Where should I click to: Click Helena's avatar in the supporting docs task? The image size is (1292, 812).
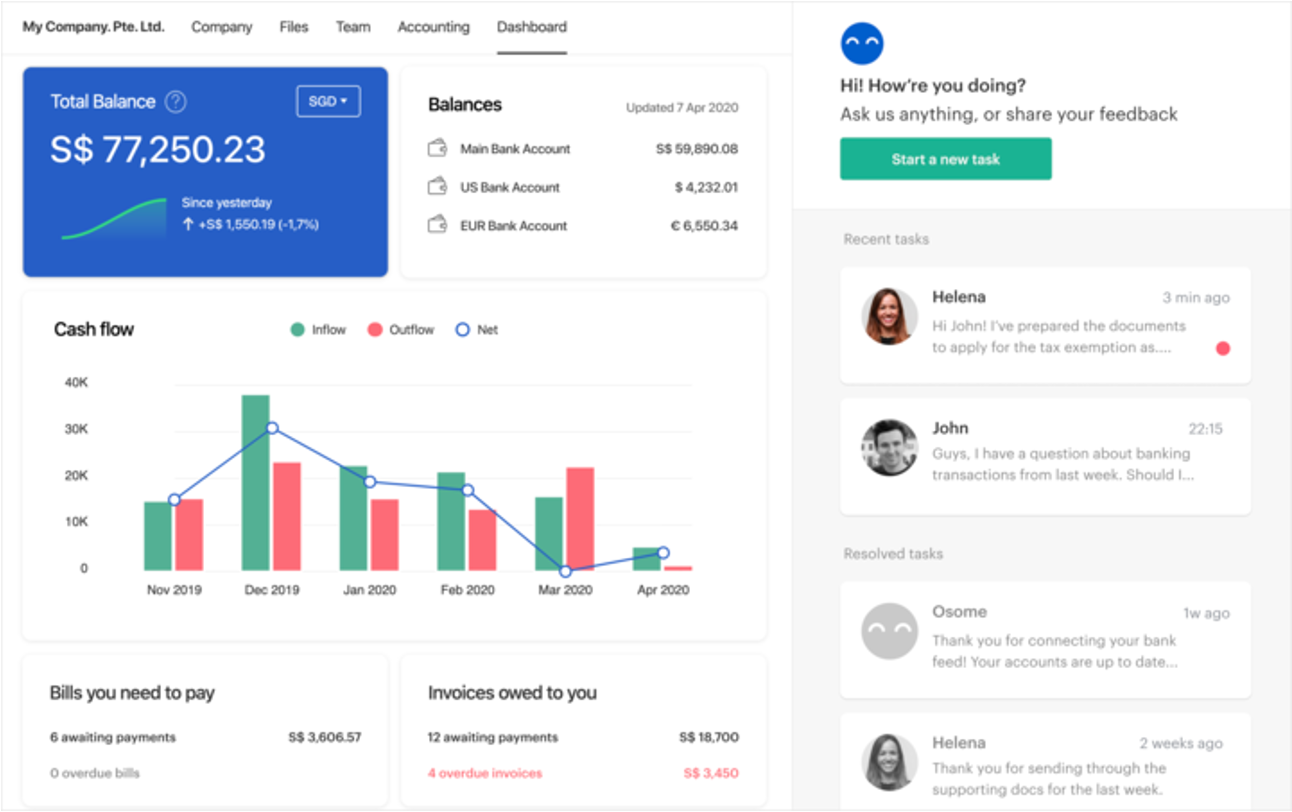889,762
